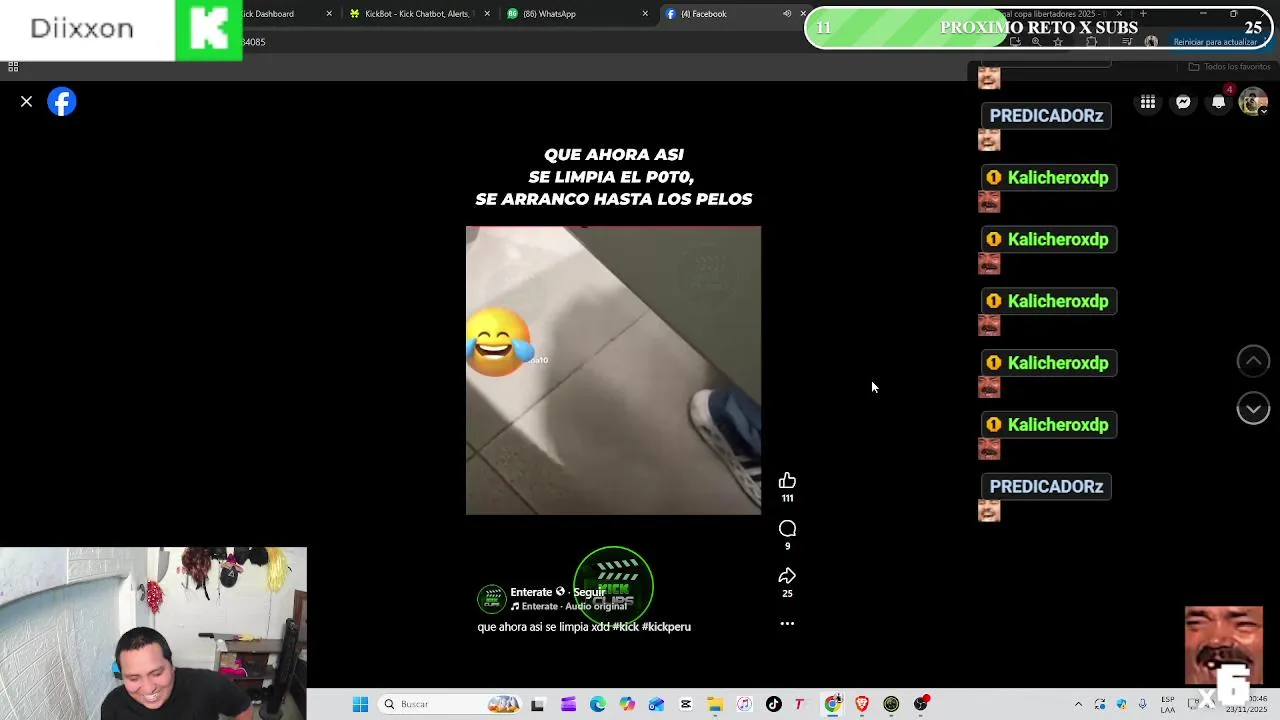The height and width of the screenshot is (720, 1280).
Task: Open ESP LAA language switcher
Action: (x=1168, y=704)
